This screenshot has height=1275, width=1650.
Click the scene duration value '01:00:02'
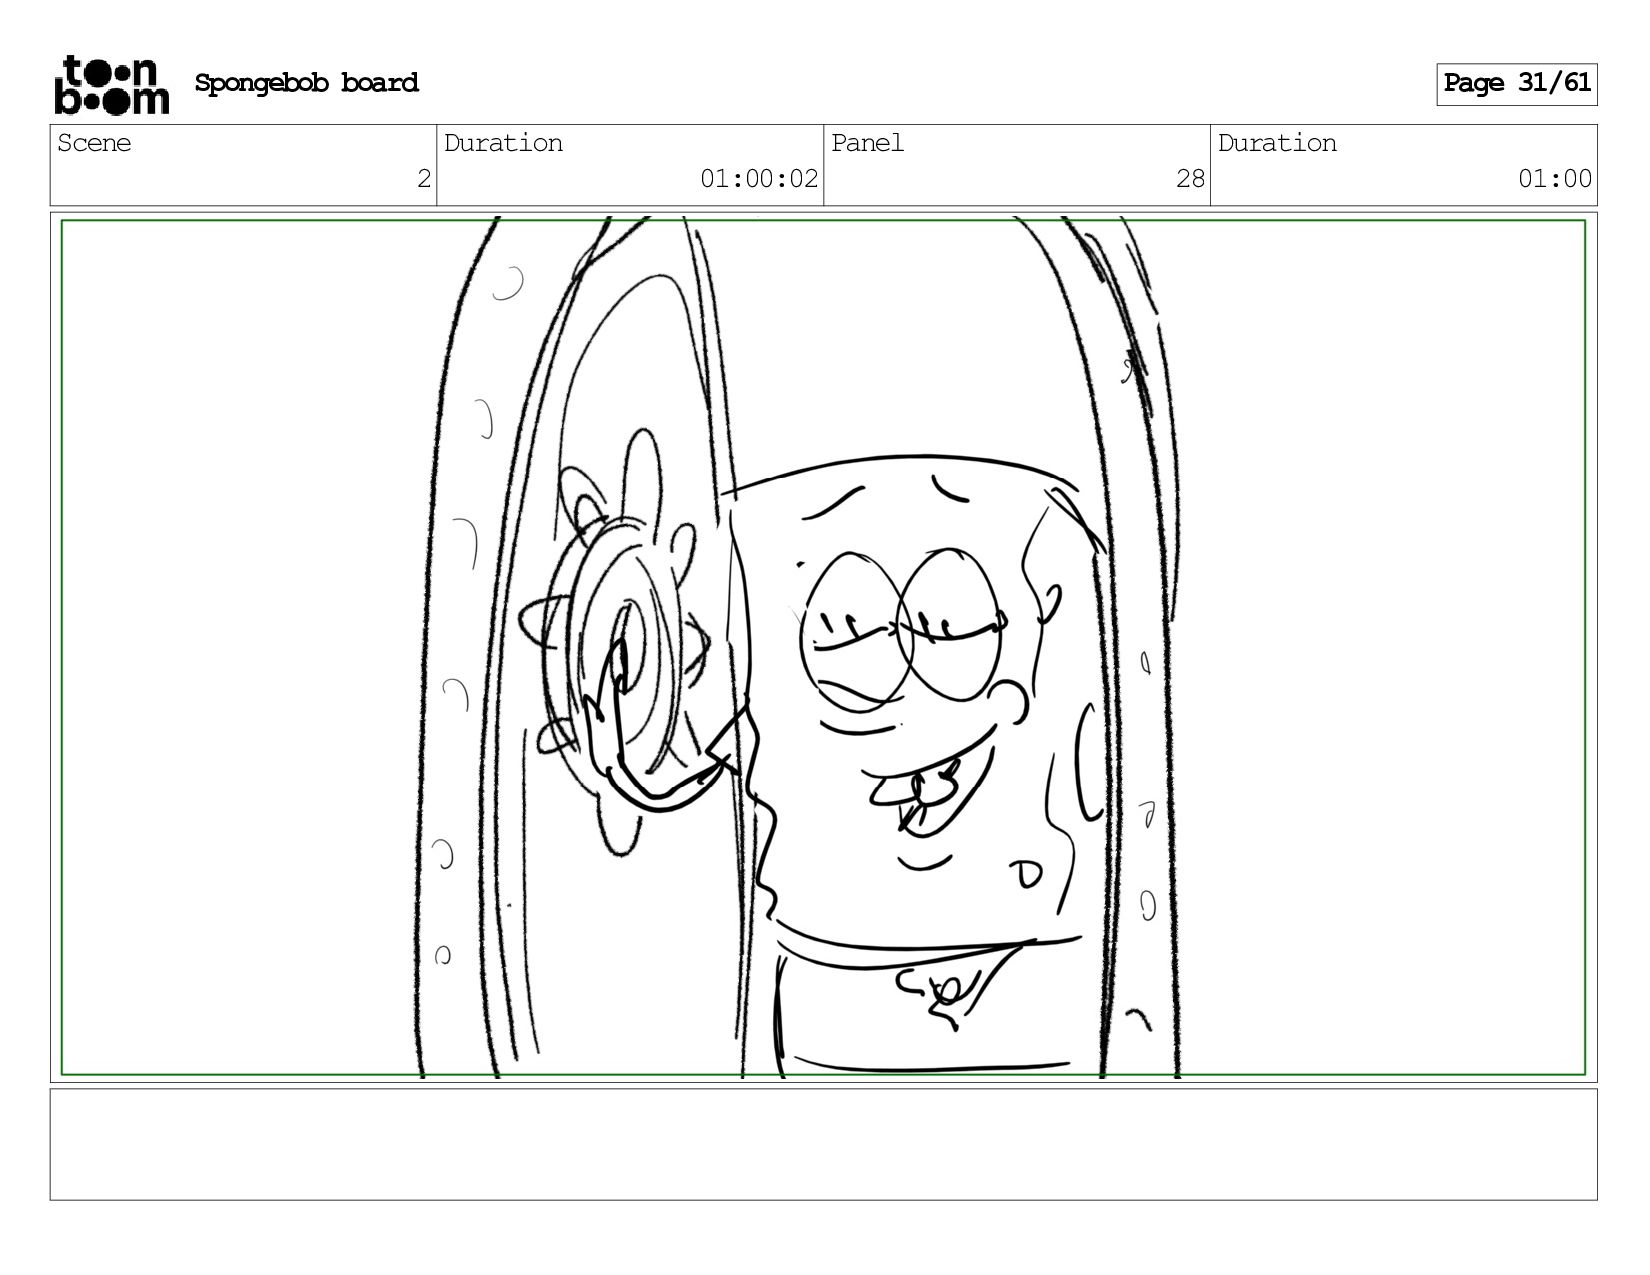pos(759,179)
